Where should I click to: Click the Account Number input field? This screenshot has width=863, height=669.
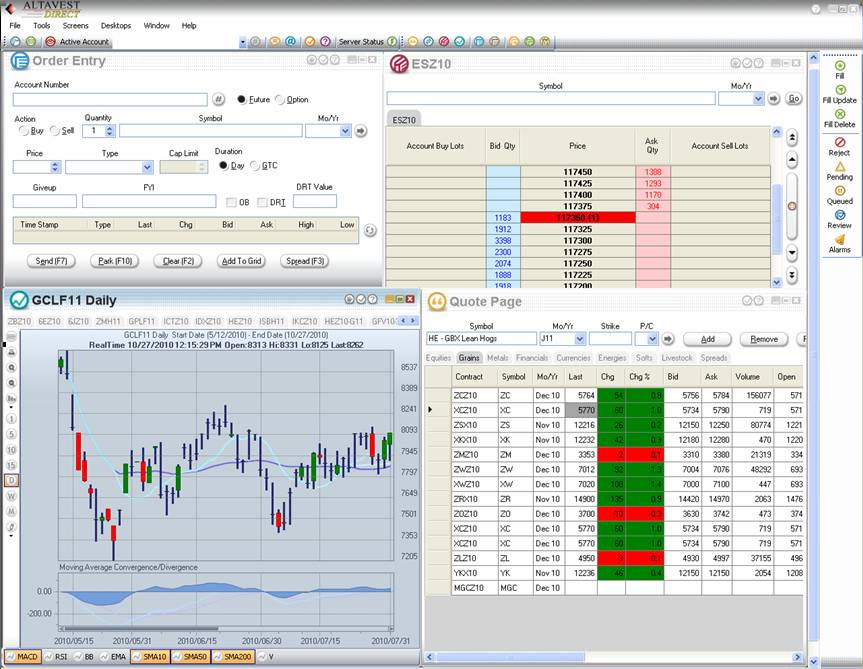tap(110, 99)
